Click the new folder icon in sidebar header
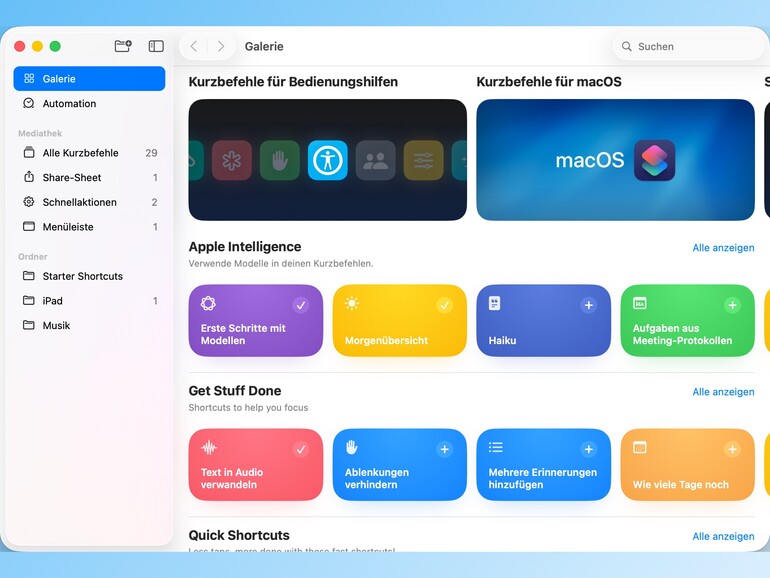The height and width of the screenshot is (578, 770). (123, 46)
